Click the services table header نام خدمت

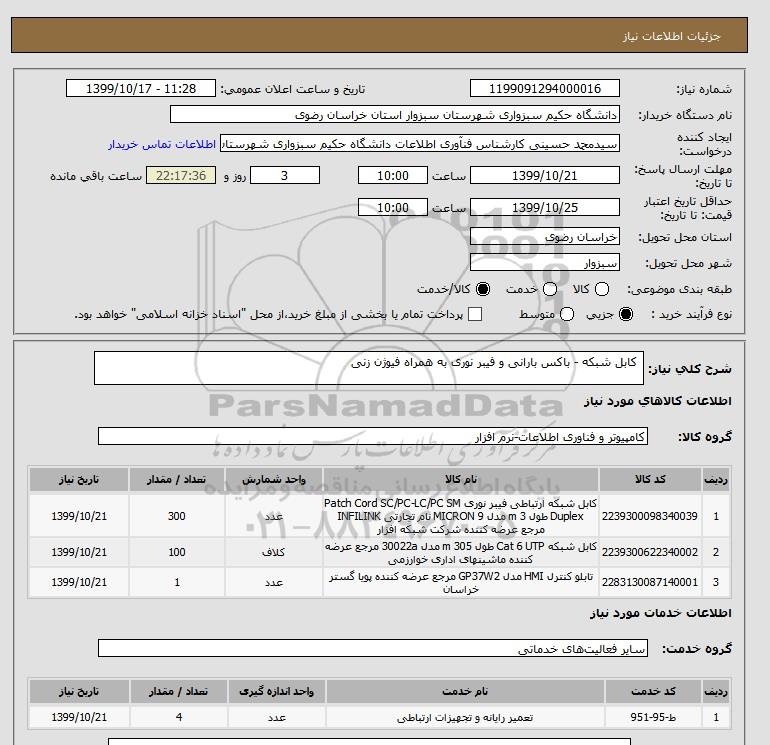(465, 691)
